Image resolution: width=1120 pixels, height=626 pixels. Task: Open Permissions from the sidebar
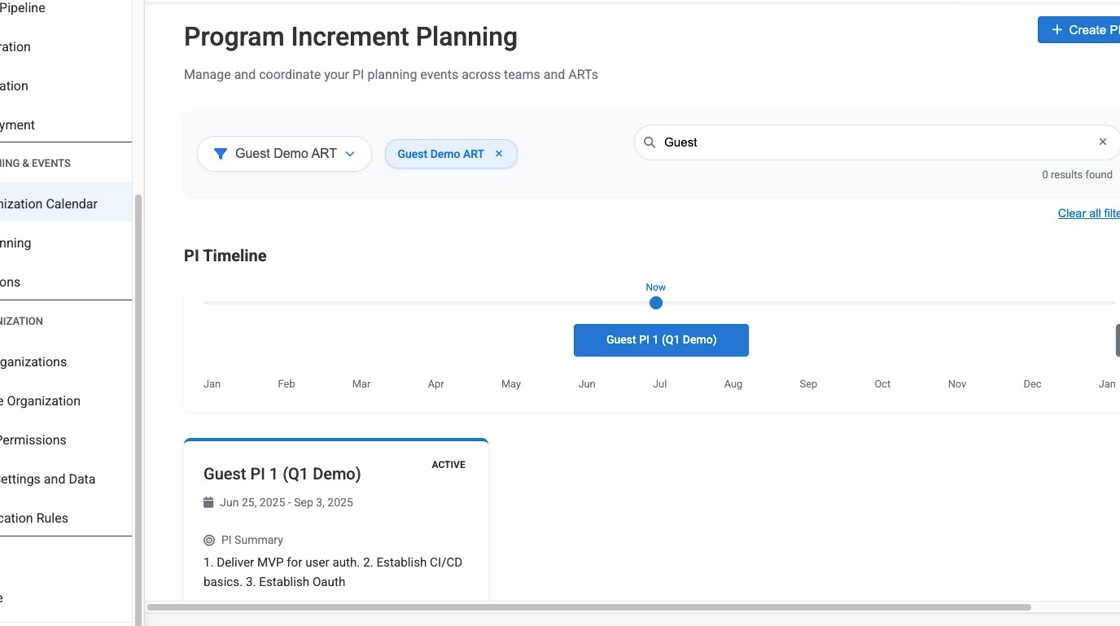point(33,440)
